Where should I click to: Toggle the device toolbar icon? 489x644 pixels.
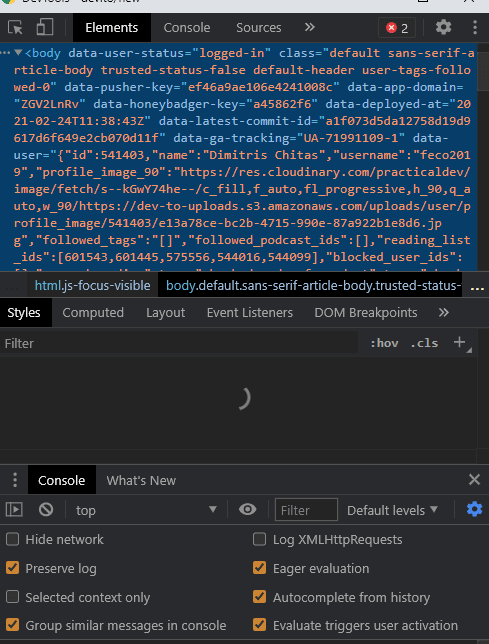click(x=45, y=28)
